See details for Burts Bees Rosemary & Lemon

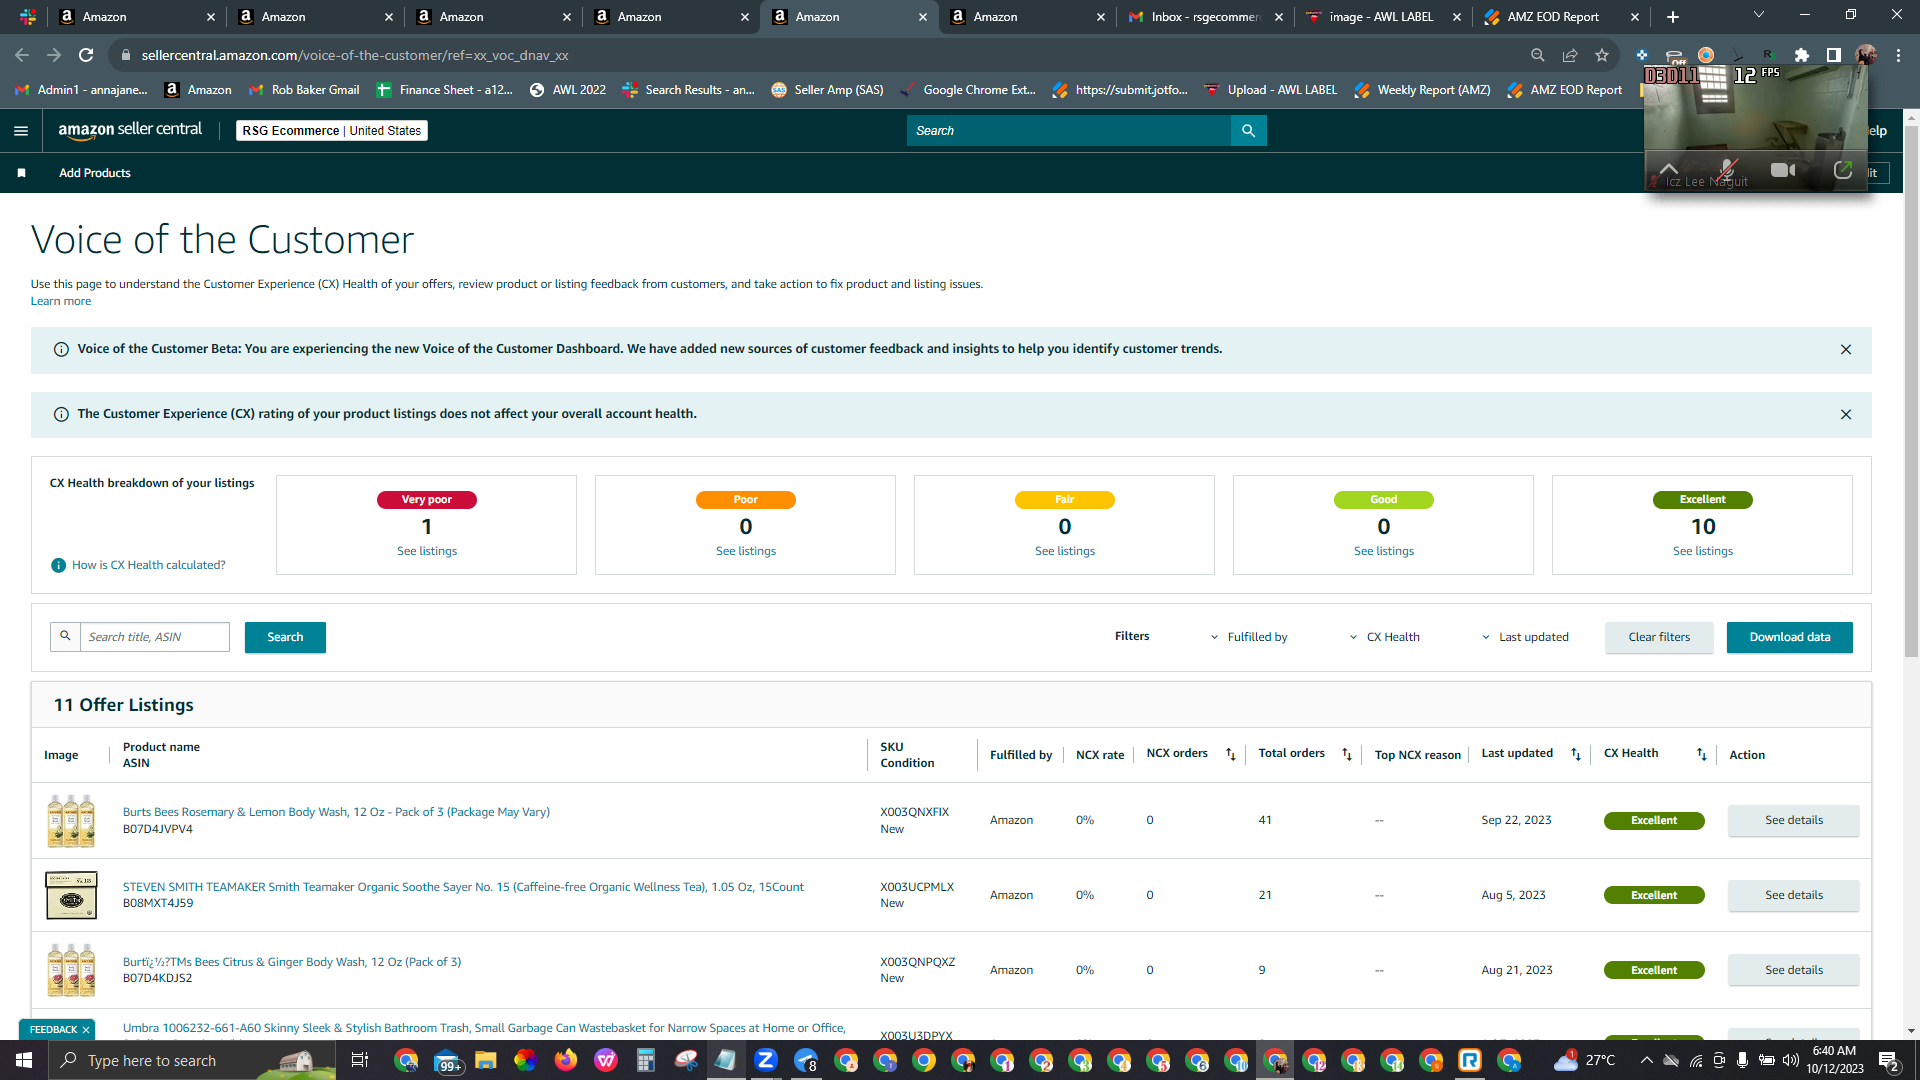1794,821
